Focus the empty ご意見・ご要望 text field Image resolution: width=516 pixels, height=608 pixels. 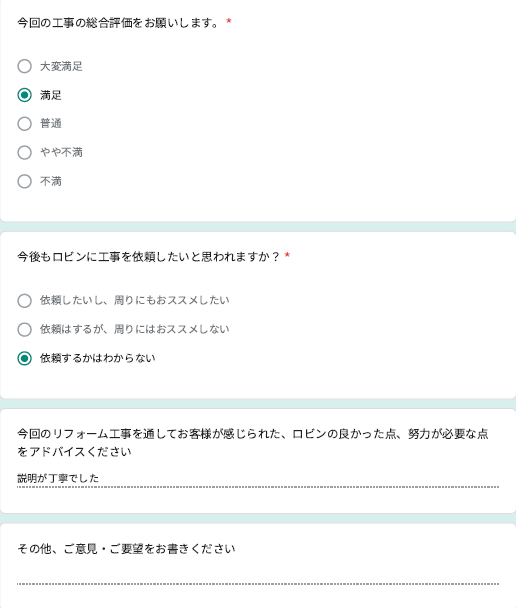click(258, 576)
